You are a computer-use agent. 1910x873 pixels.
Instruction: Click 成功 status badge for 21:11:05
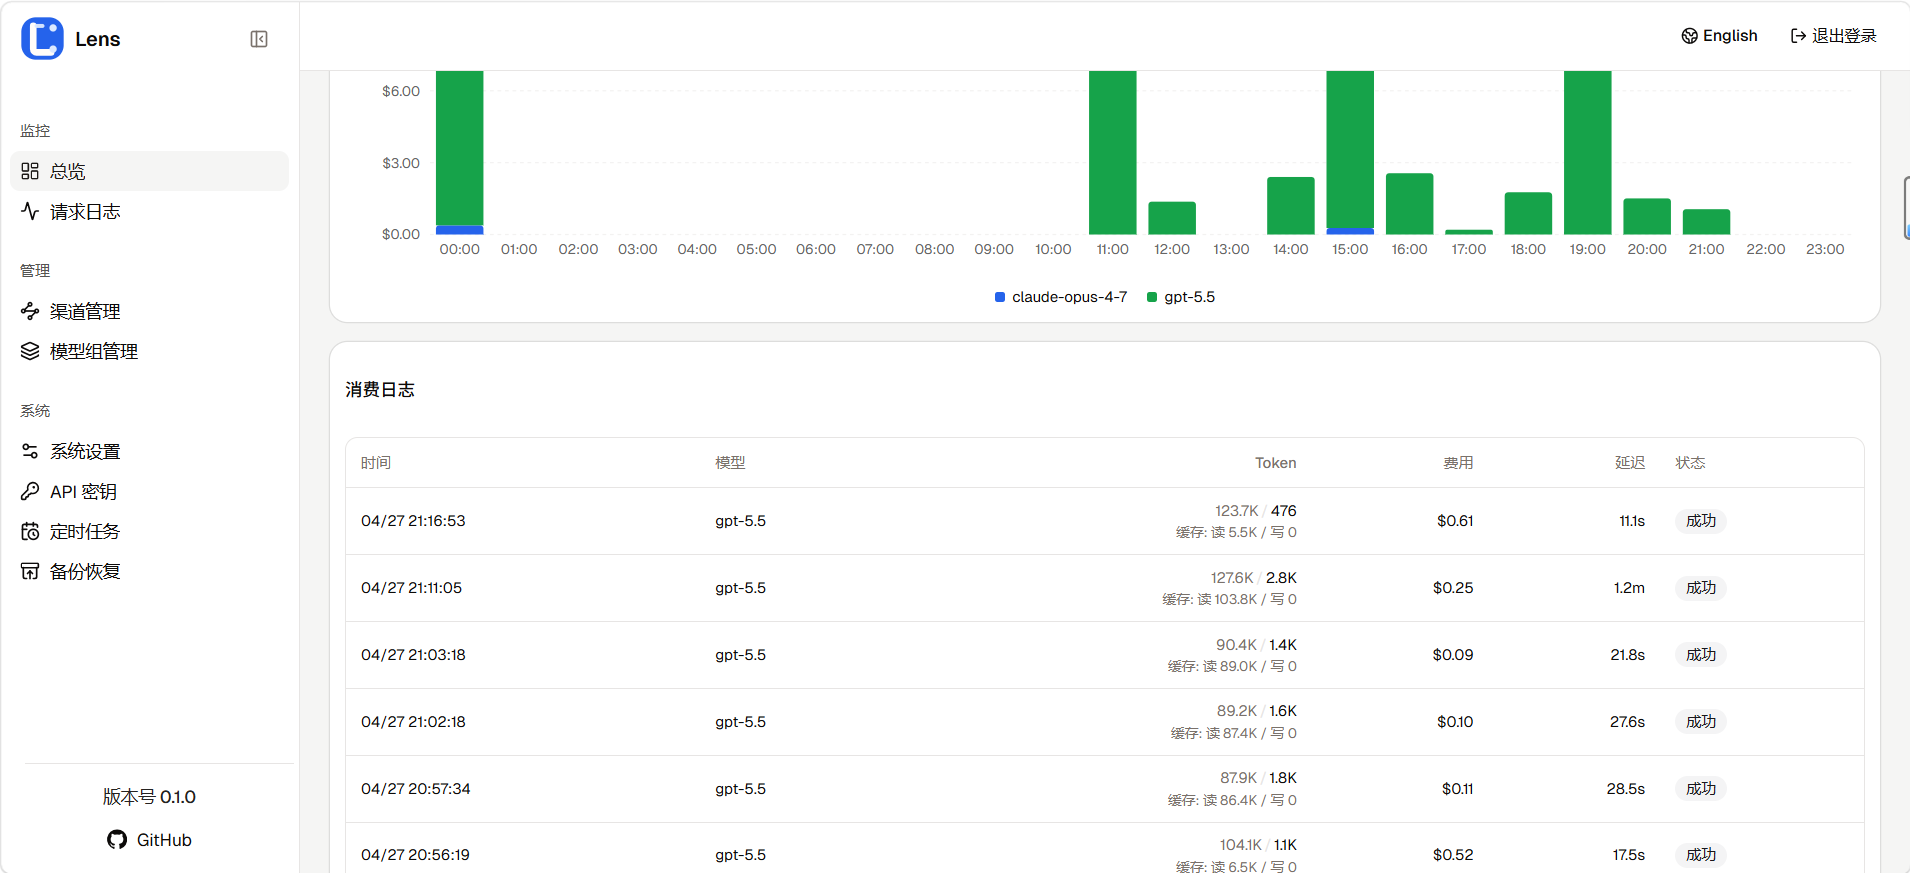(1700, 588)
